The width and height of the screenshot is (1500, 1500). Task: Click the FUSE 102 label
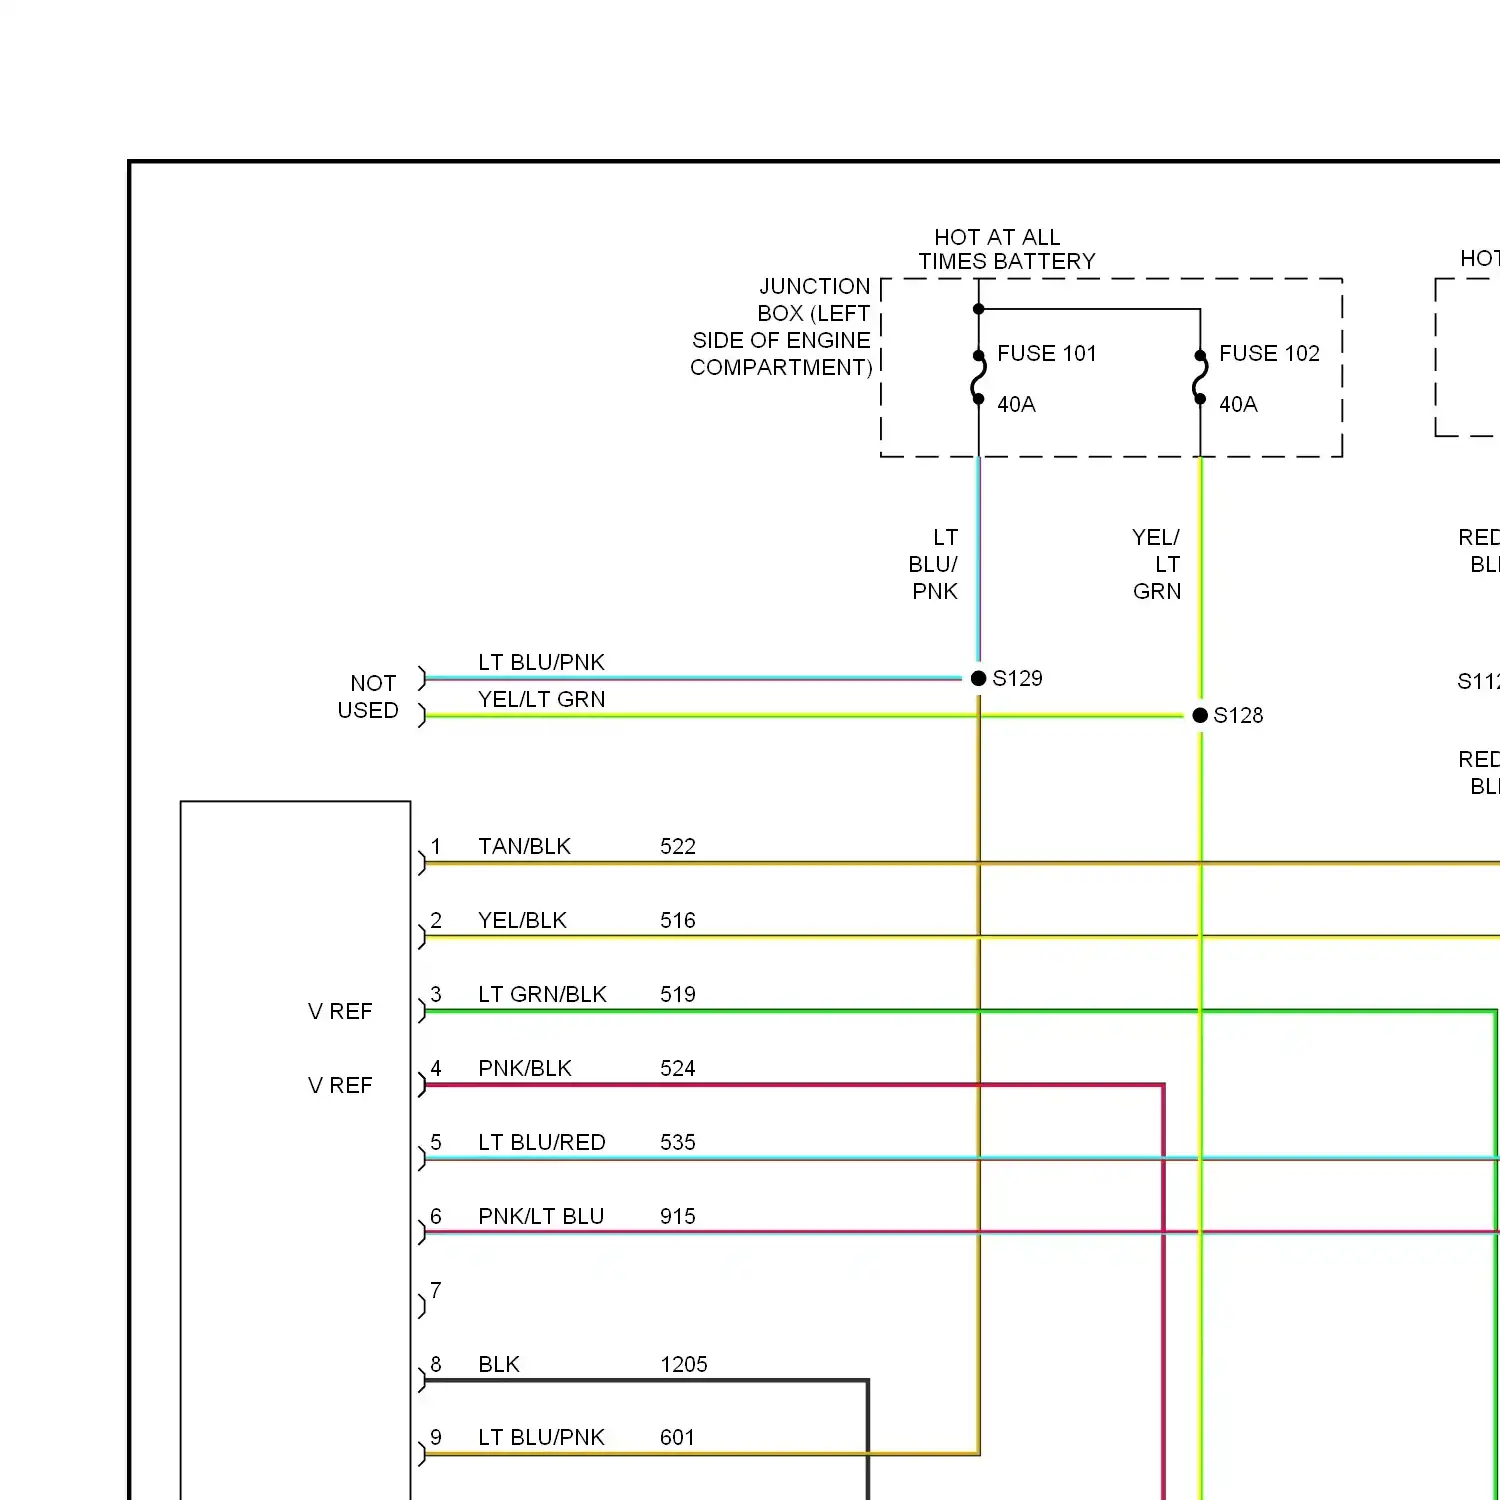point(1269,354)
